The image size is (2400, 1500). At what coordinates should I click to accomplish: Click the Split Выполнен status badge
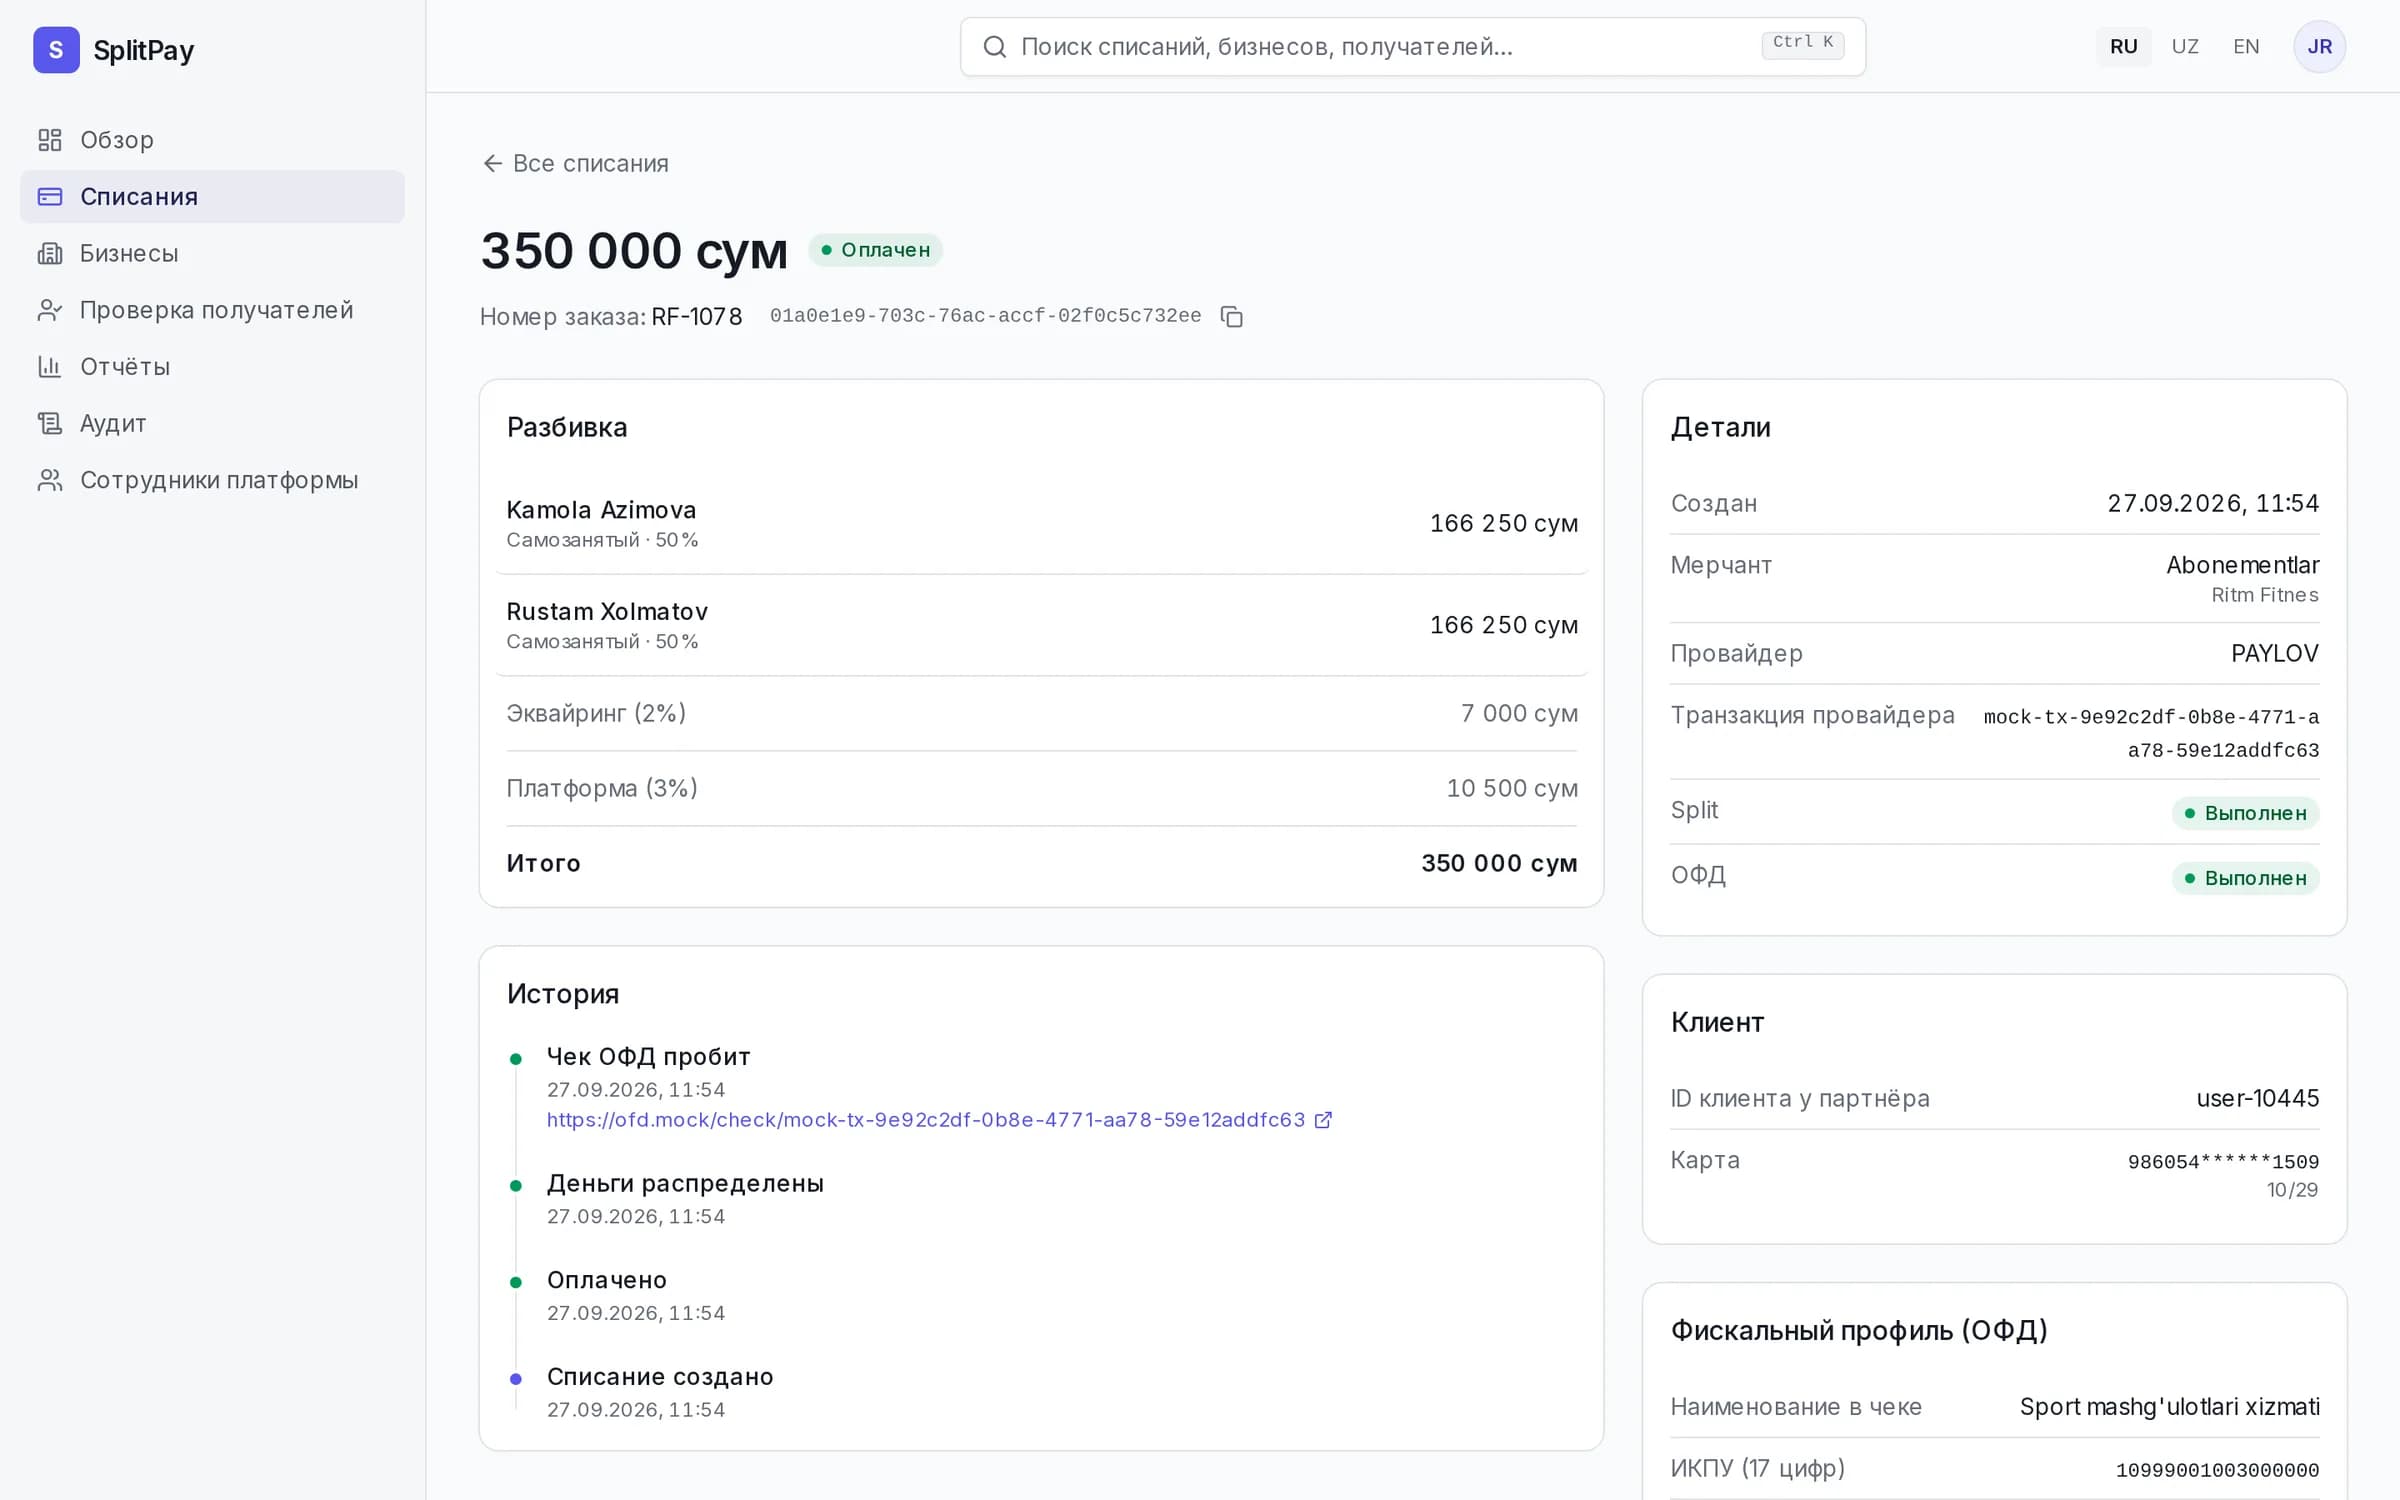pyautogui.click(x=2245, y=813)
